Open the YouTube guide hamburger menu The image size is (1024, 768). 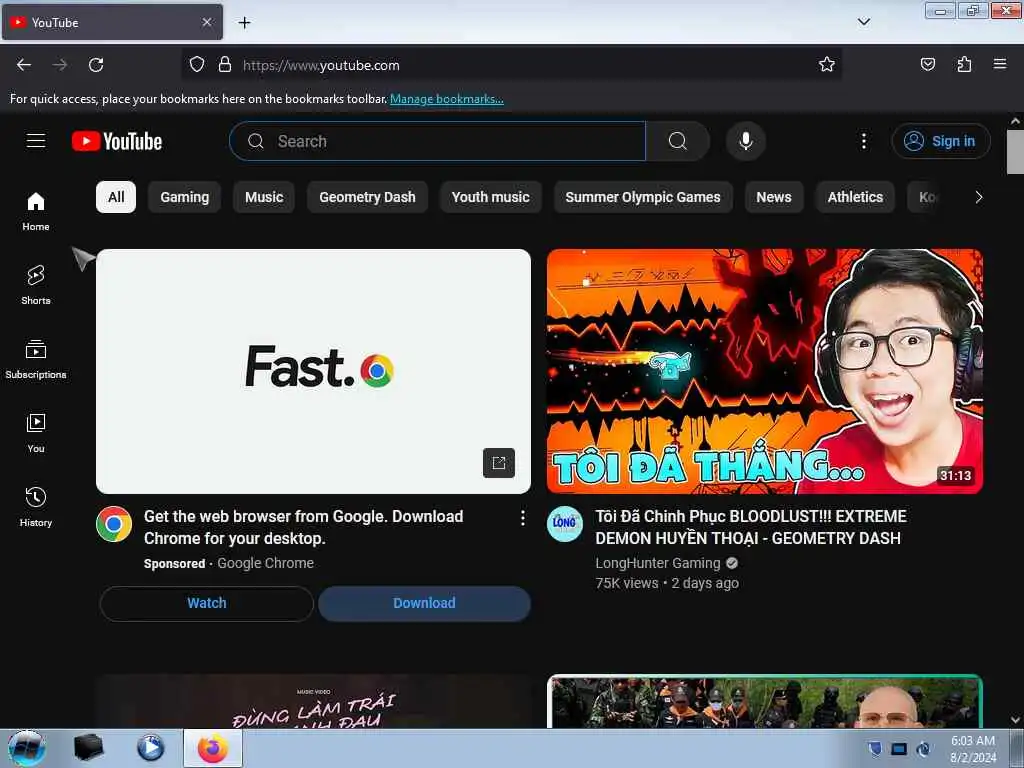pyautogui.click(x=36, y=141)
